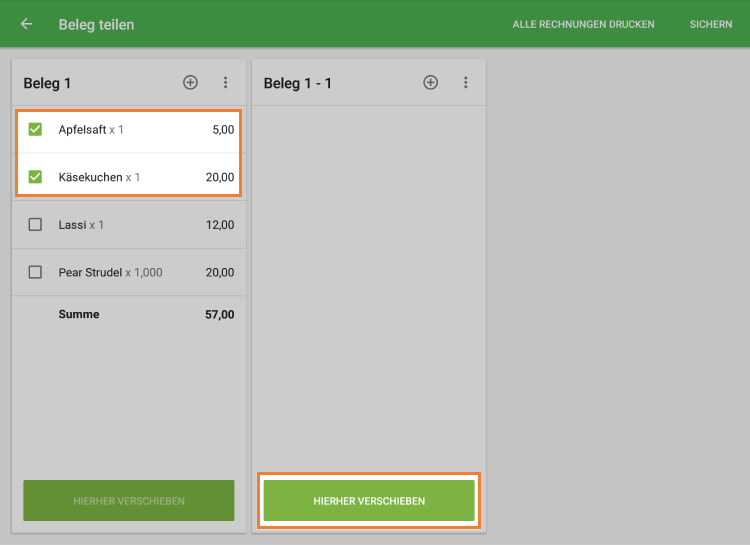Screen dimensions: 750x545
Task: Open the three-dot menu for Beleg 1 - 1
Action: click(x=466, y=83)
